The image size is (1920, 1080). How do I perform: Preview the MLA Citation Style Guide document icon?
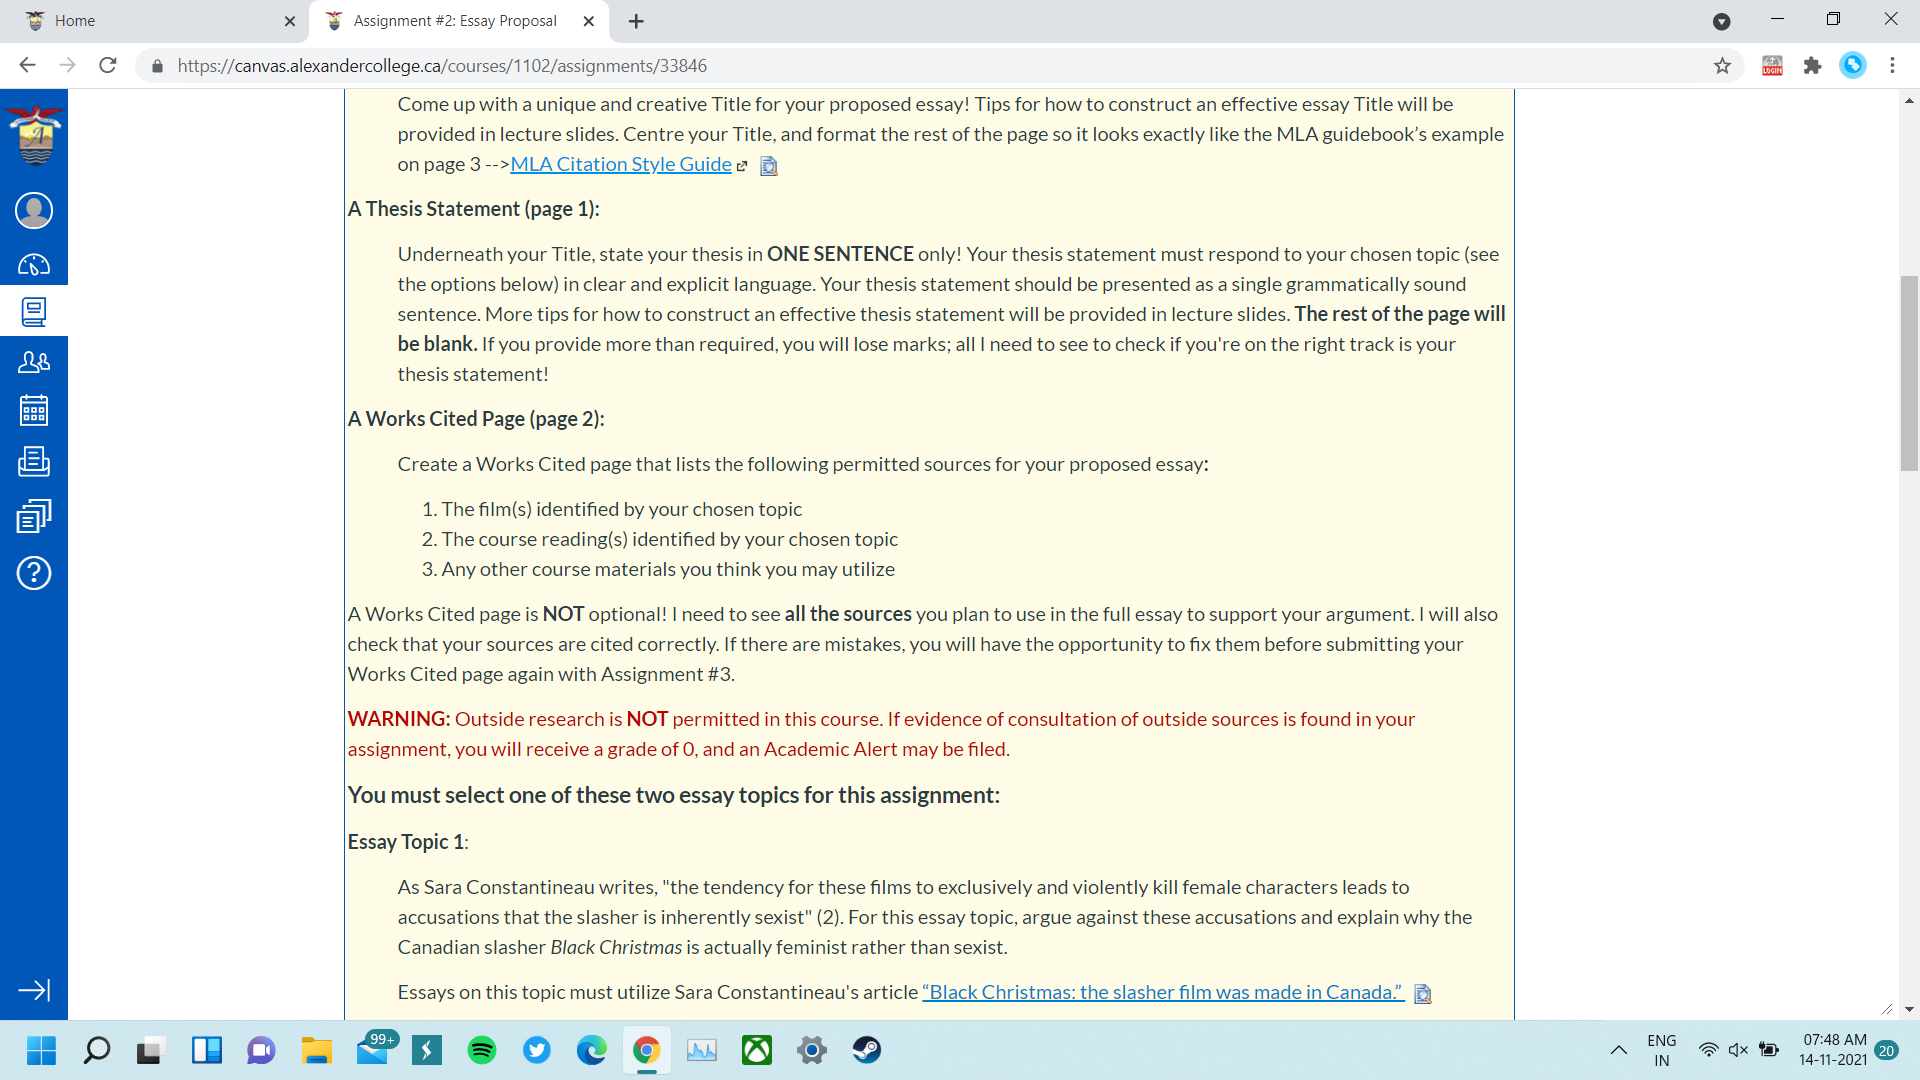tap(769, 166)
